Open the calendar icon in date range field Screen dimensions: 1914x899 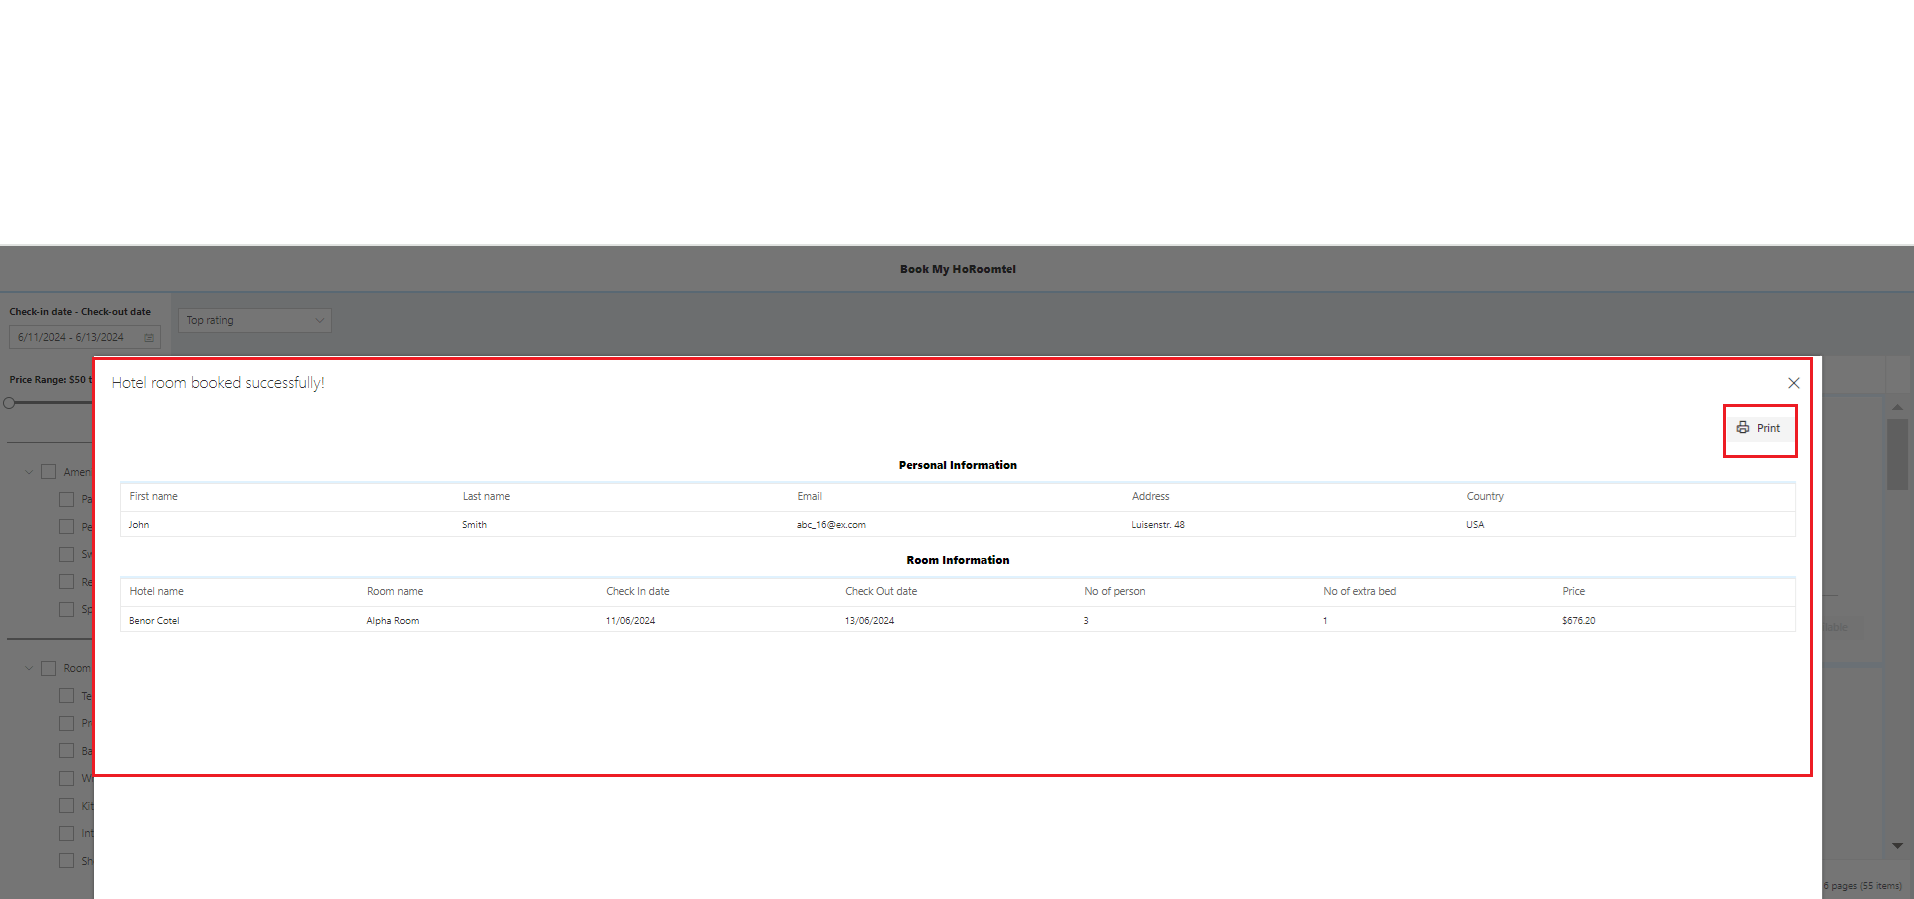pyautogui.click(x=149, y=338)
